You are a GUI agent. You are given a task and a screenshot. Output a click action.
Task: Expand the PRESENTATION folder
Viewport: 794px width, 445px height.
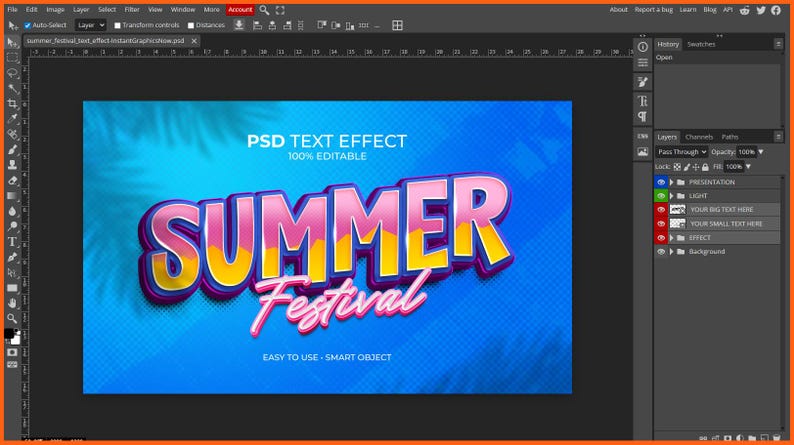(672, 182)
